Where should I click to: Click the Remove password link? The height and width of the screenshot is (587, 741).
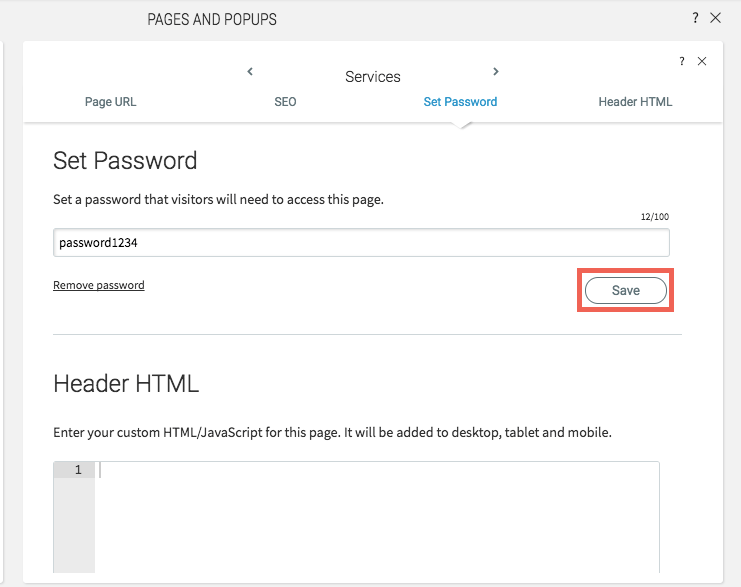pyautogui.click(x=99, y=285)
